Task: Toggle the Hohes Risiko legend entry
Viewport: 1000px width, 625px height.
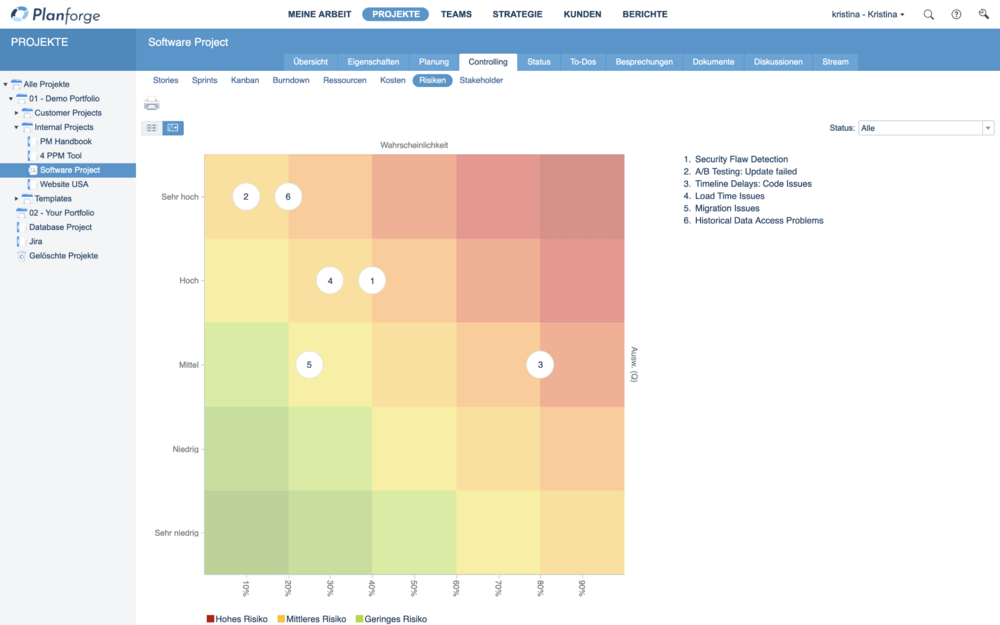Action: (237, 619)
